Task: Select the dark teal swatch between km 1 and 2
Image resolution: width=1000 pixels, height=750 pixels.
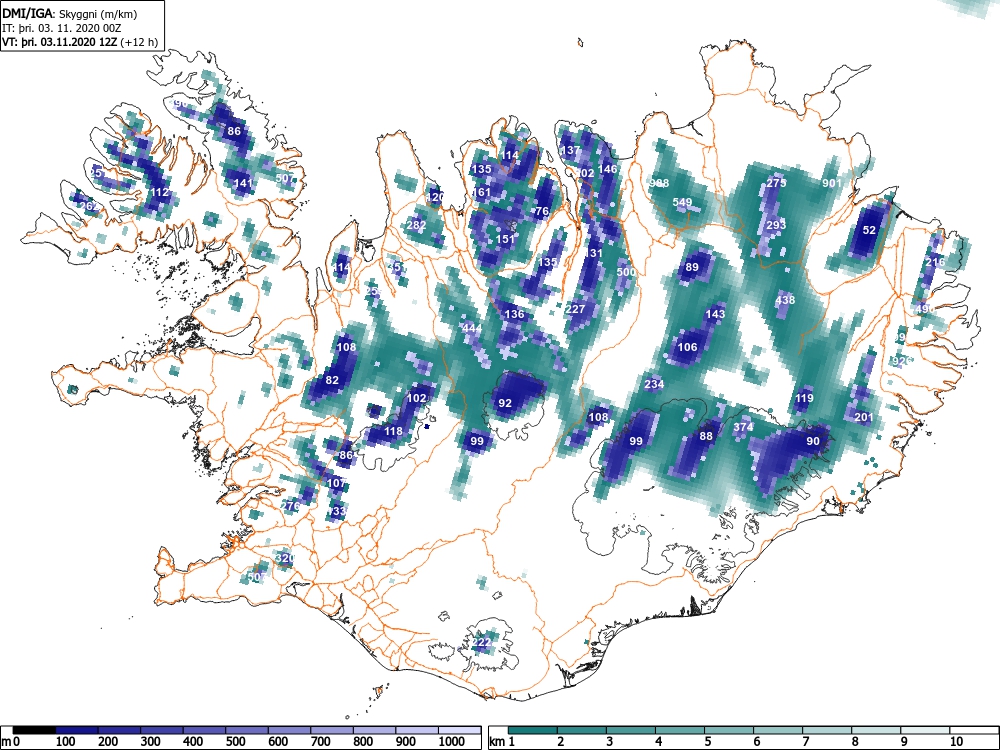Action: pyautogui.click(x=533, y=730)
